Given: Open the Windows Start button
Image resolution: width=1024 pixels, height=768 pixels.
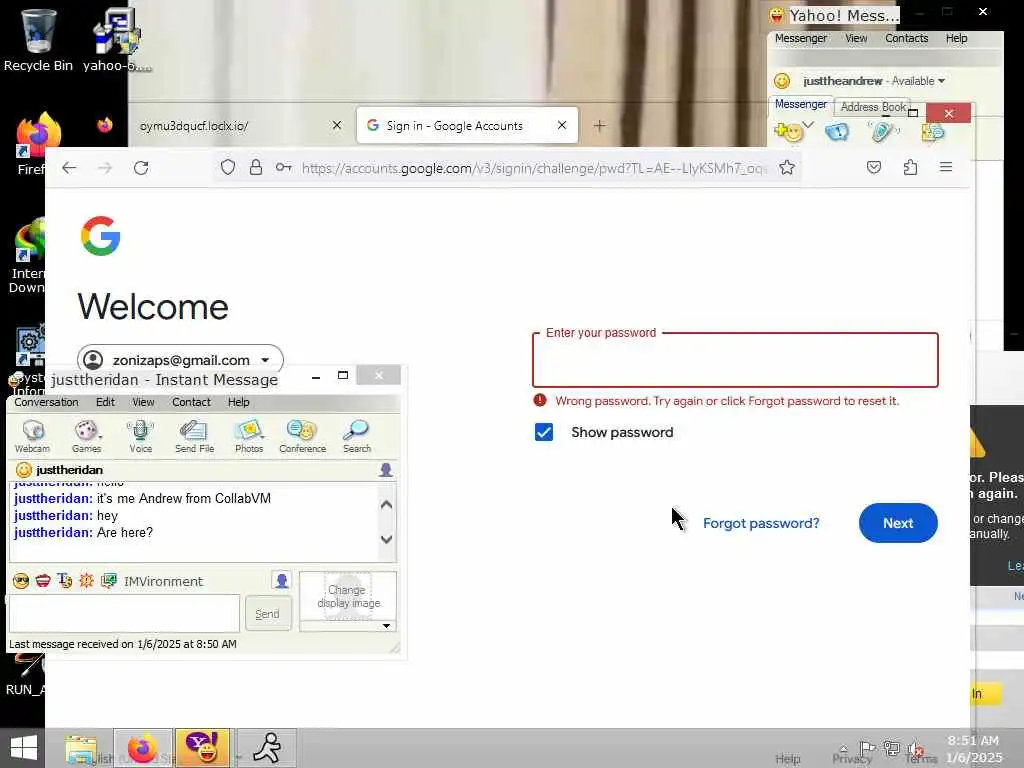Looking at the screenshot, I should pyautogui.click(x=24, y=748).
